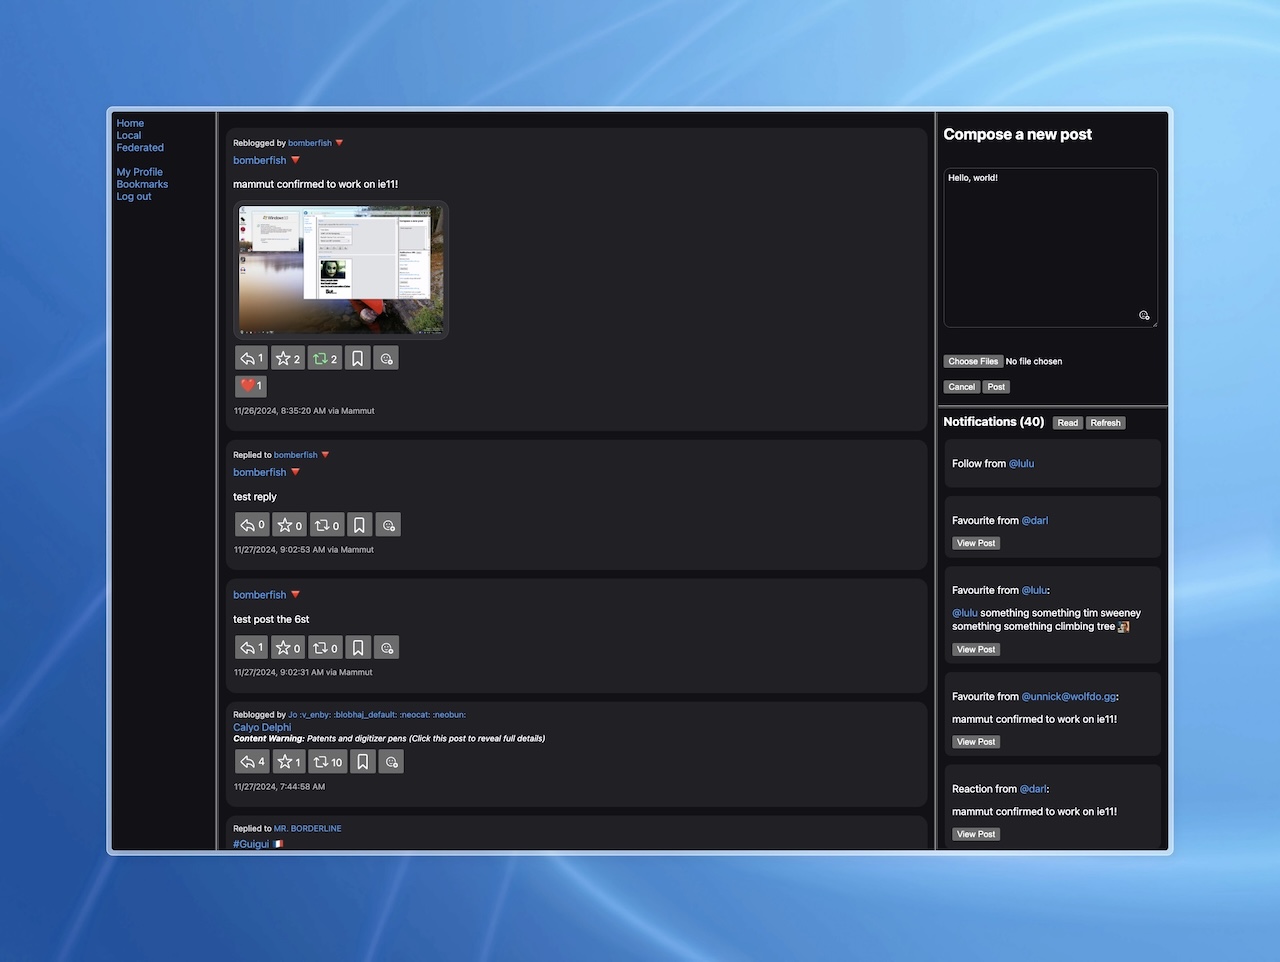Favourite the 'test reply' post
The width and height of the screenshot is (1280, 962).
[289, 525]
